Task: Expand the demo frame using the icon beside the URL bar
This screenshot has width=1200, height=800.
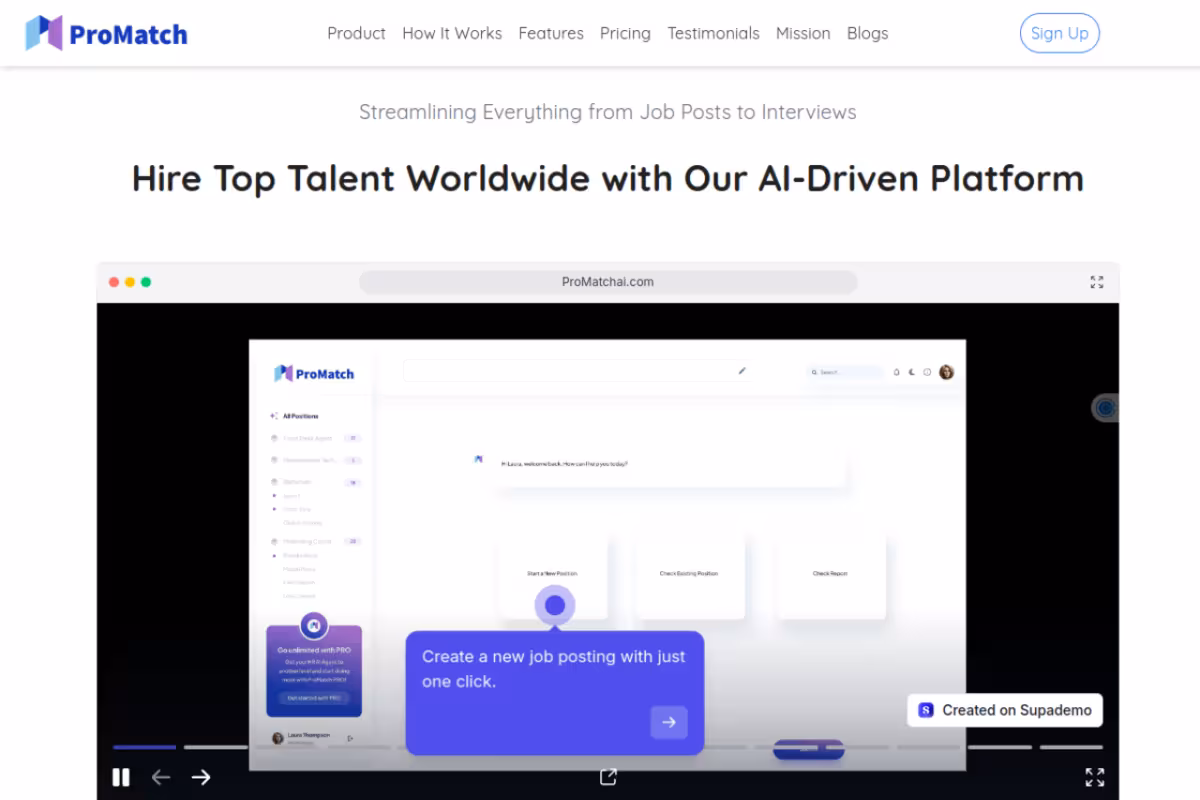Action: coord(1097,282)
